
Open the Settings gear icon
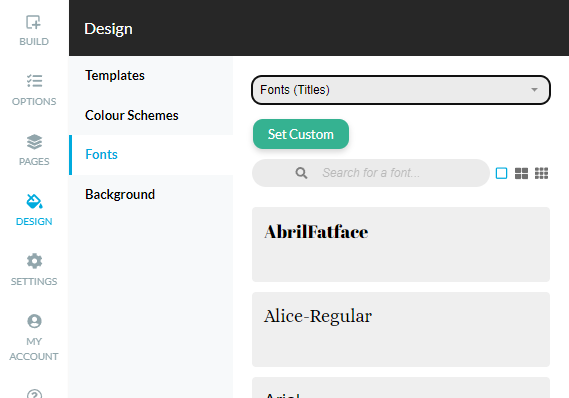click(x=34, y=261)
